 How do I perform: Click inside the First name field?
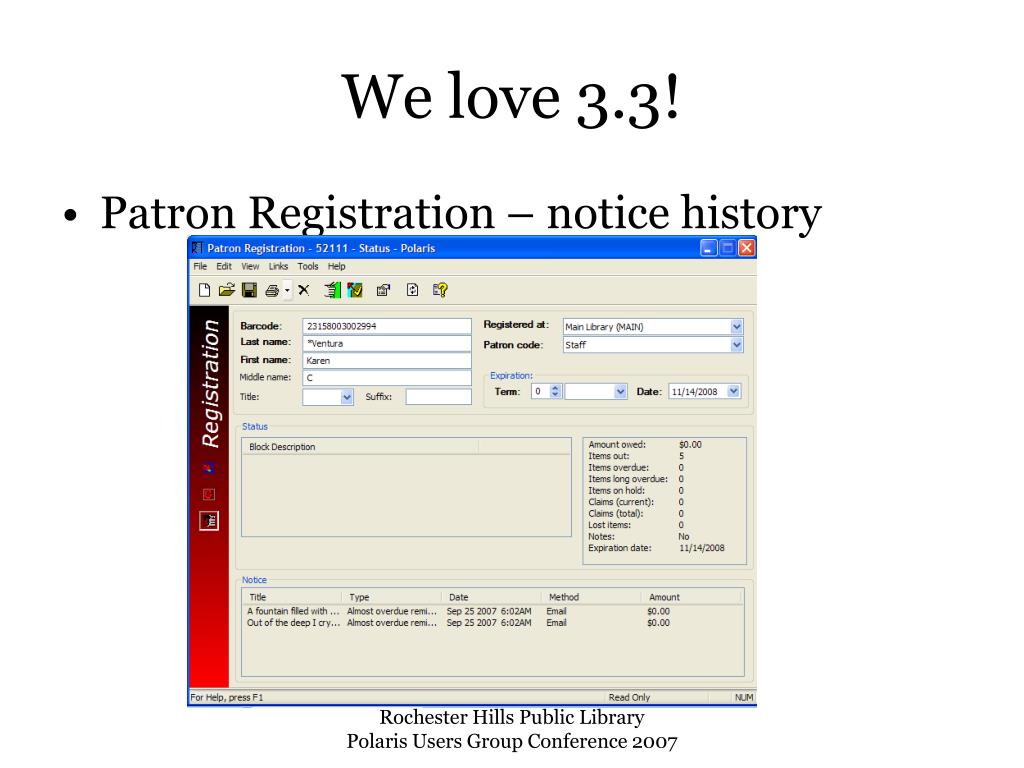pos(387,360)
